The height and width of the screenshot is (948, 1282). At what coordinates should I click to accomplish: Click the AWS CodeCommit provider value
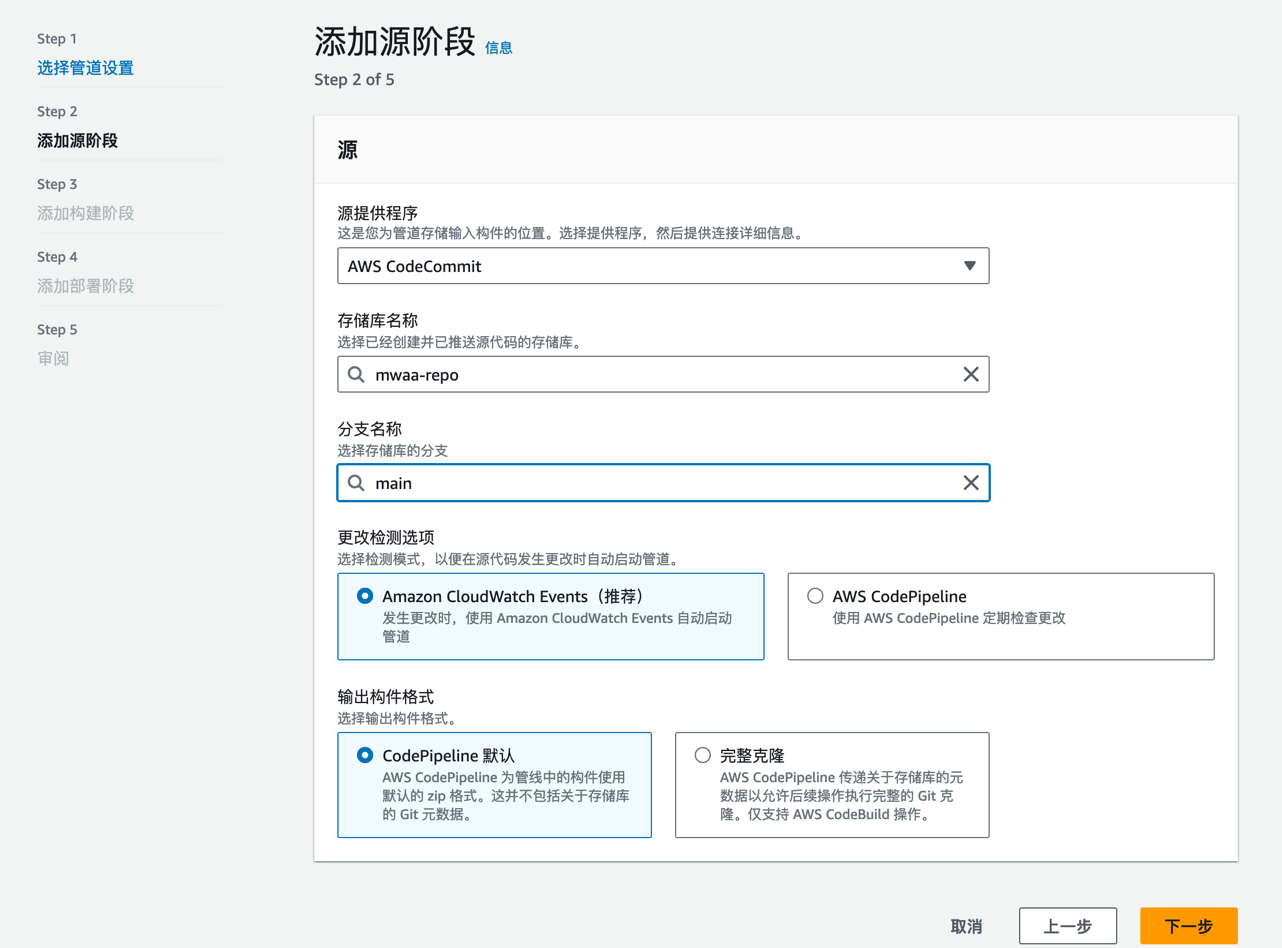(x=414, y=266)
